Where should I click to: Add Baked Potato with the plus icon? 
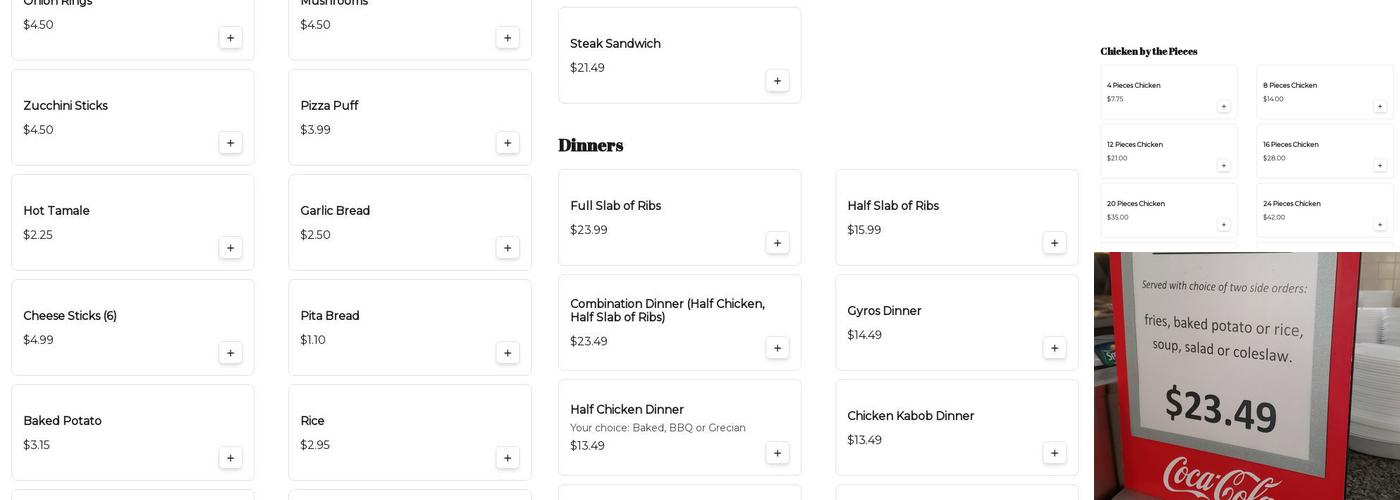[x=230, y=458]
